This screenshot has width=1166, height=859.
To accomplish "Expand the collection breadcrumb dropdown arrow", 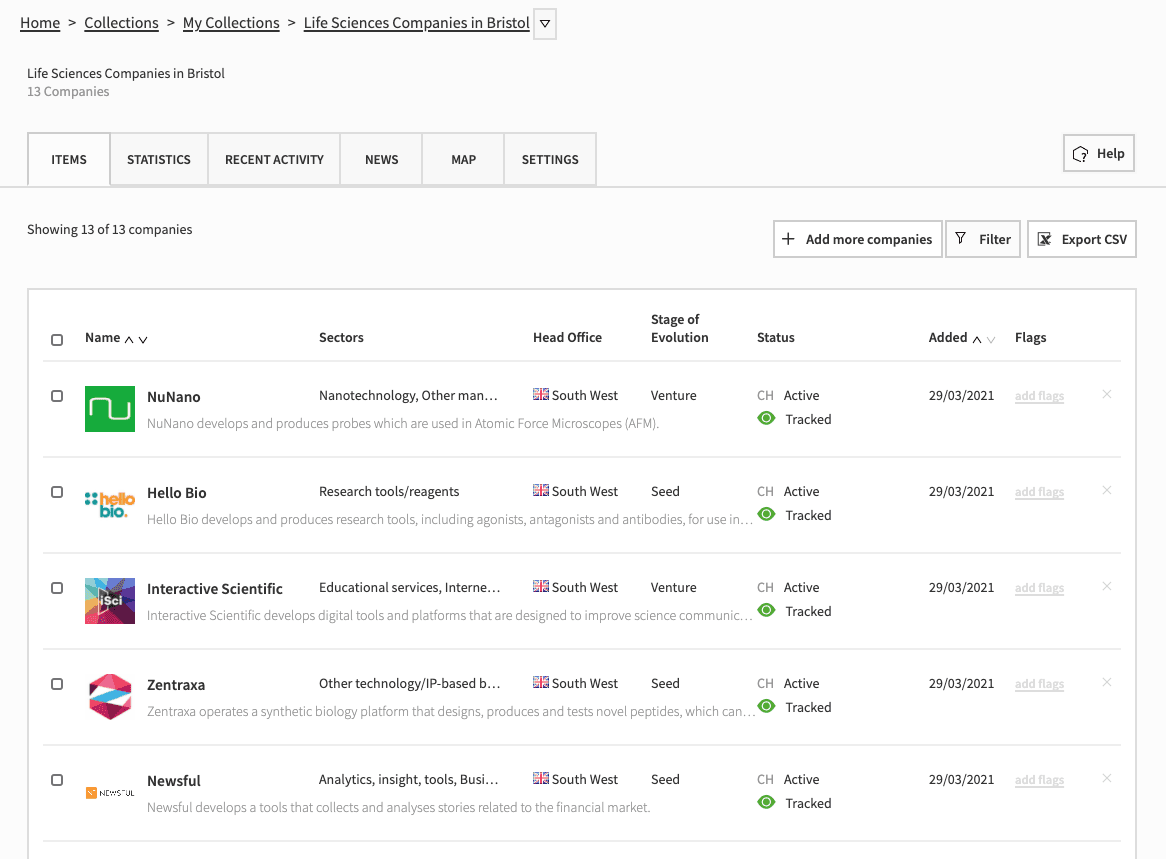I will coord(545,24).
